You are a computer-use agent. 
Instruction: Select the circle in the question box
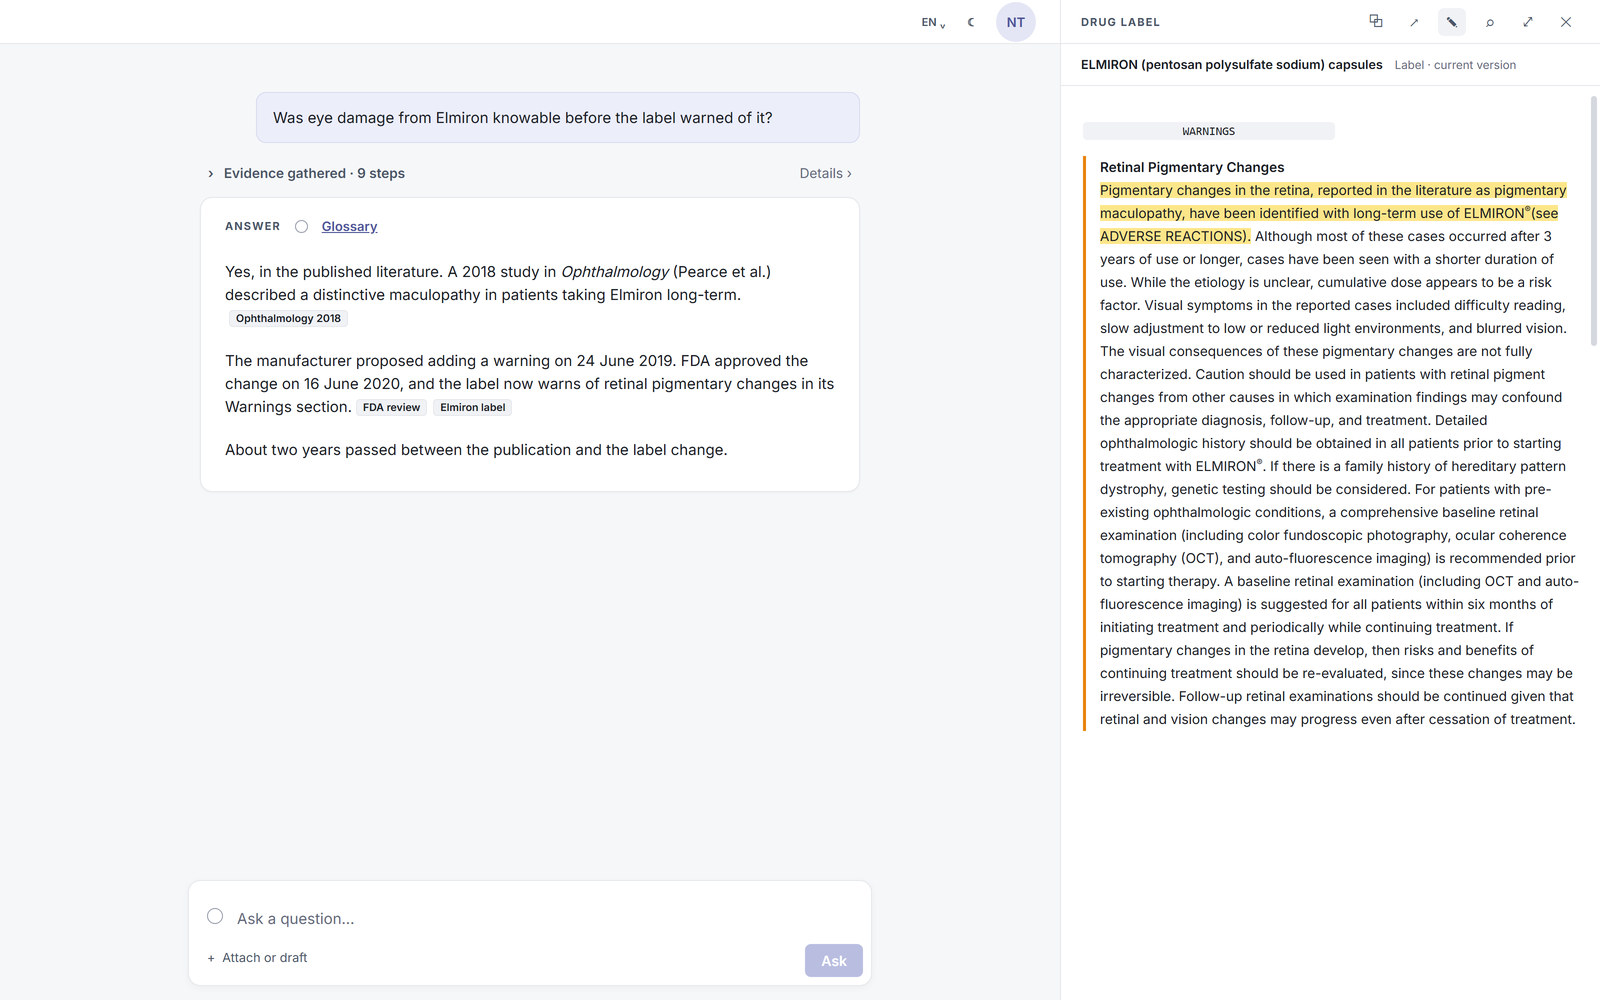[215, 917]
